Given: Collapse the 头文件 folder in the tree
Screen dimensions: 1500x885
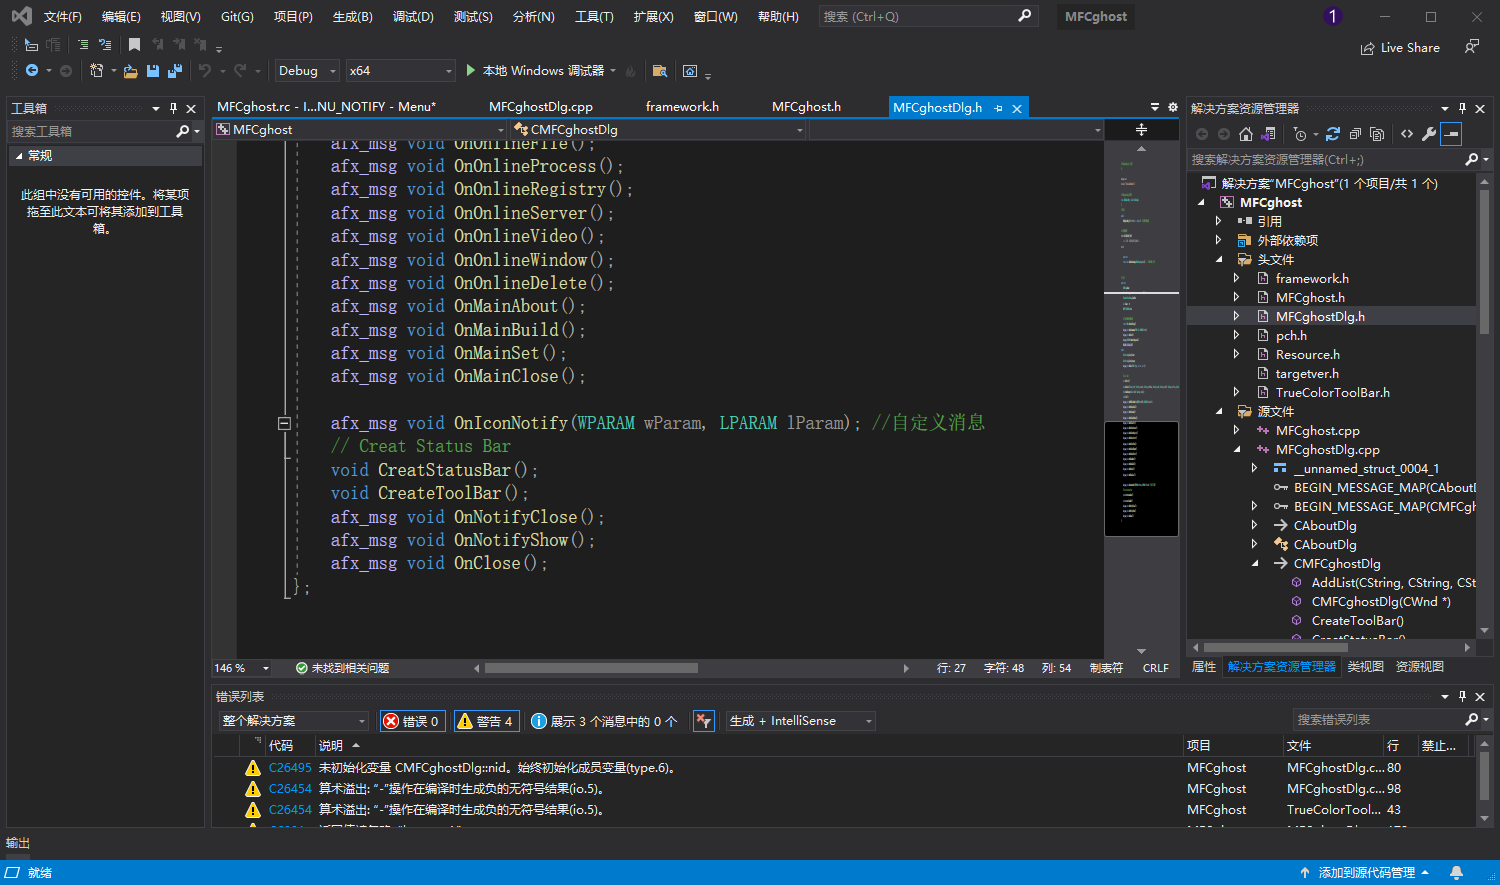Looking at the screenshot, I should [1219, 260].
